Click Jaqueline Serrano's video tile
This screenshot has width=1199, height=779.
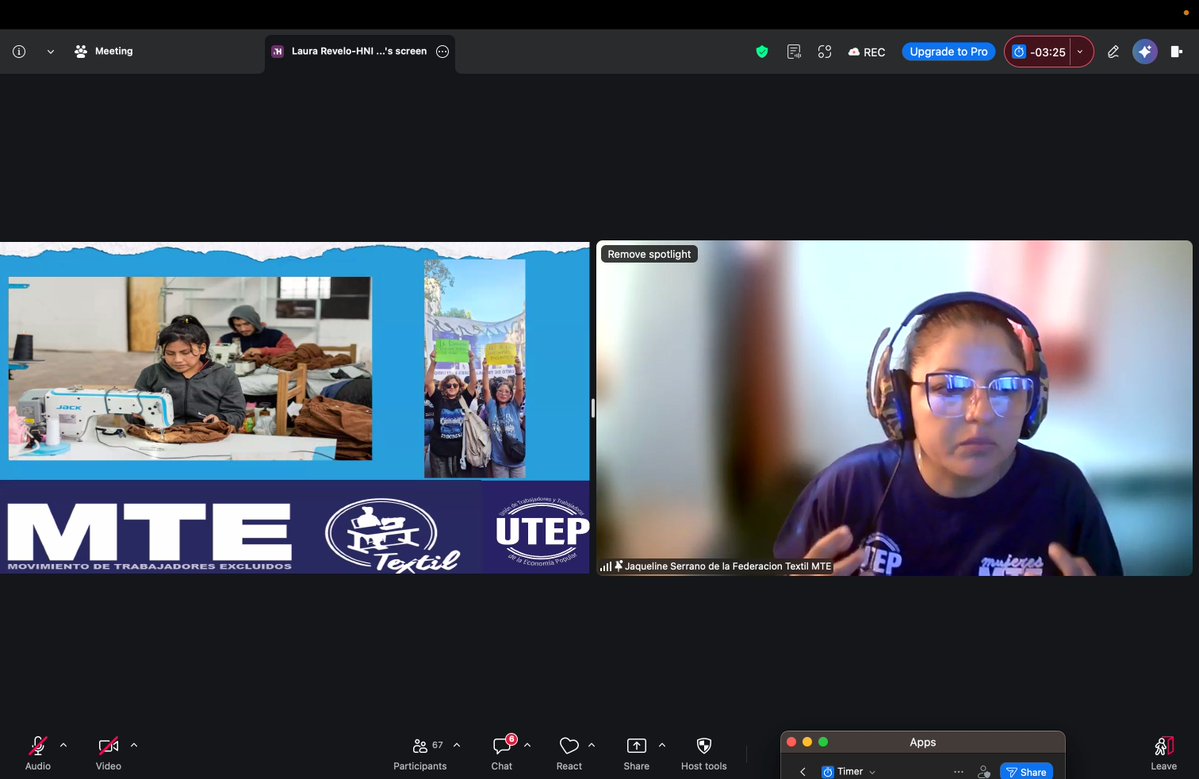click(894, 408)
